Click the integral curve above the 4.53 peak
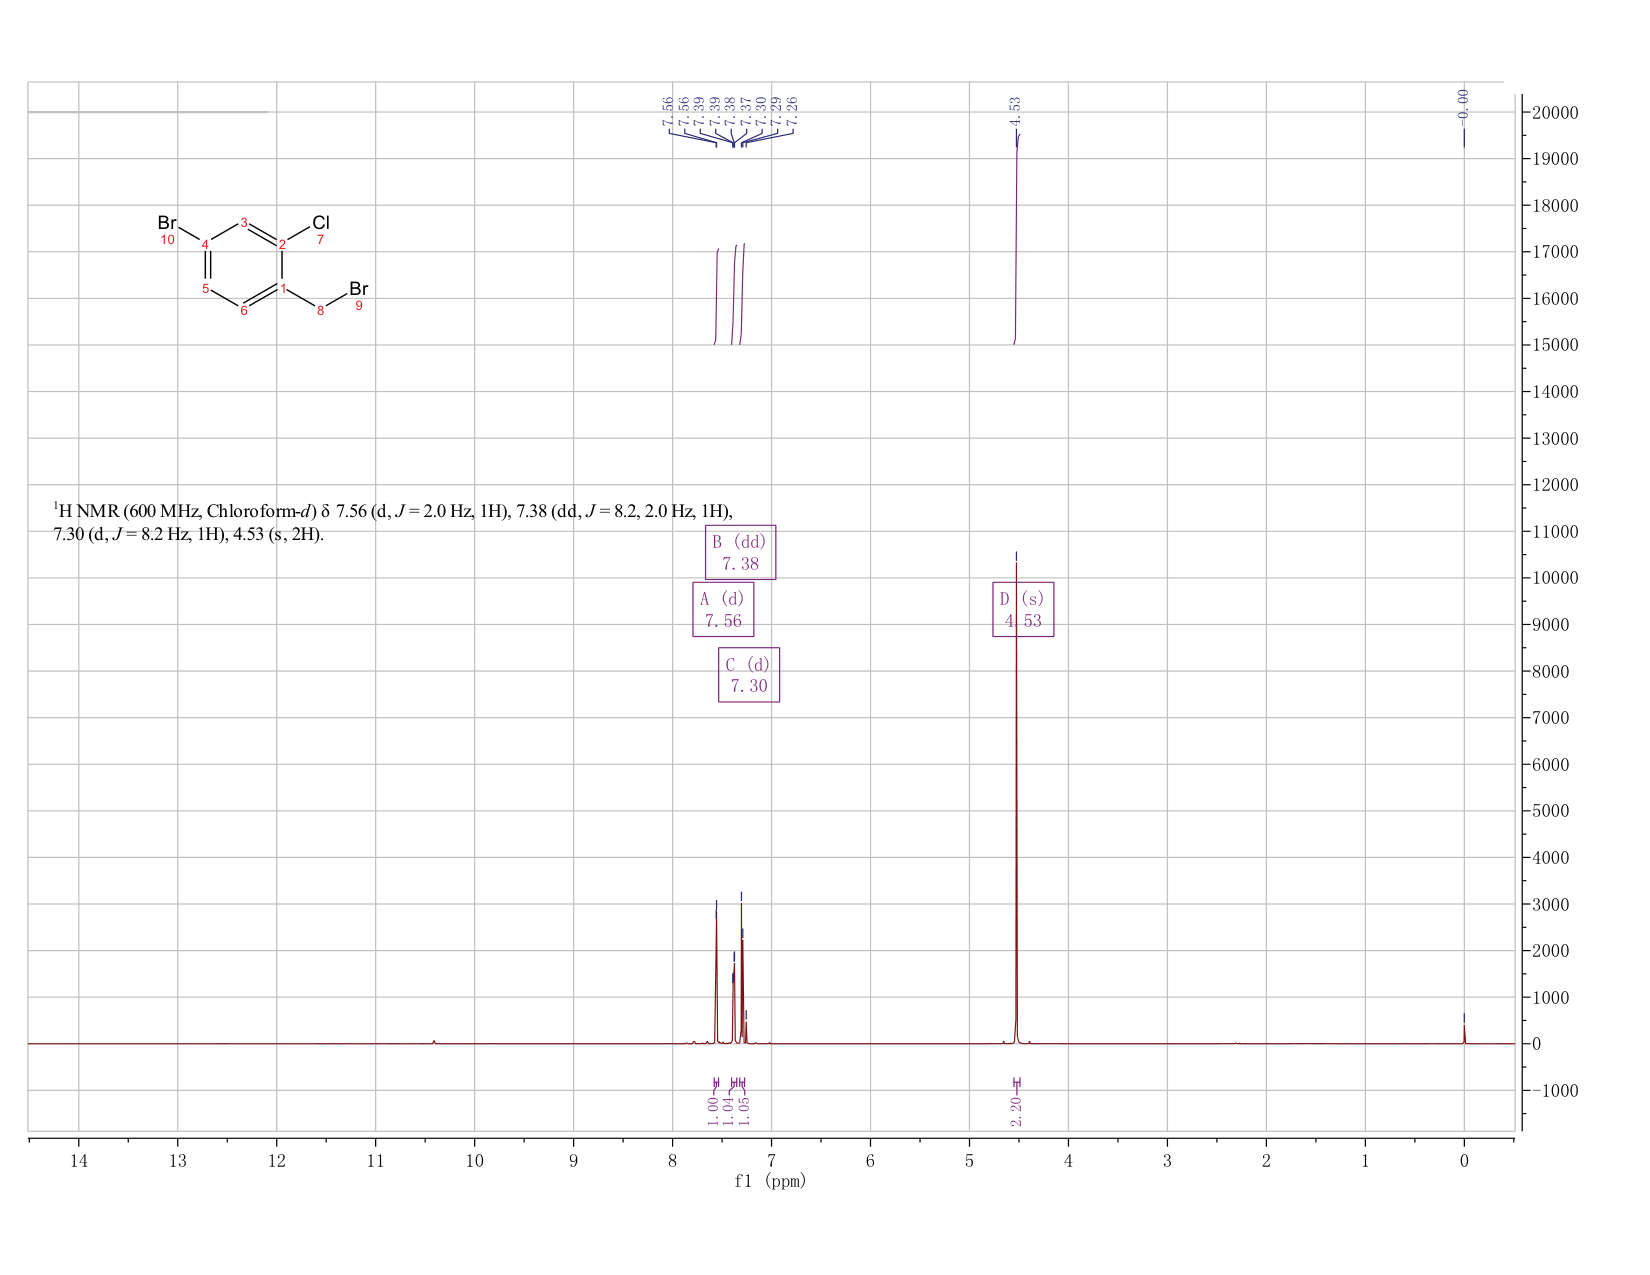This screenshot has width=1650, height=1275. pyautogui.click(x=1017, y=240)
